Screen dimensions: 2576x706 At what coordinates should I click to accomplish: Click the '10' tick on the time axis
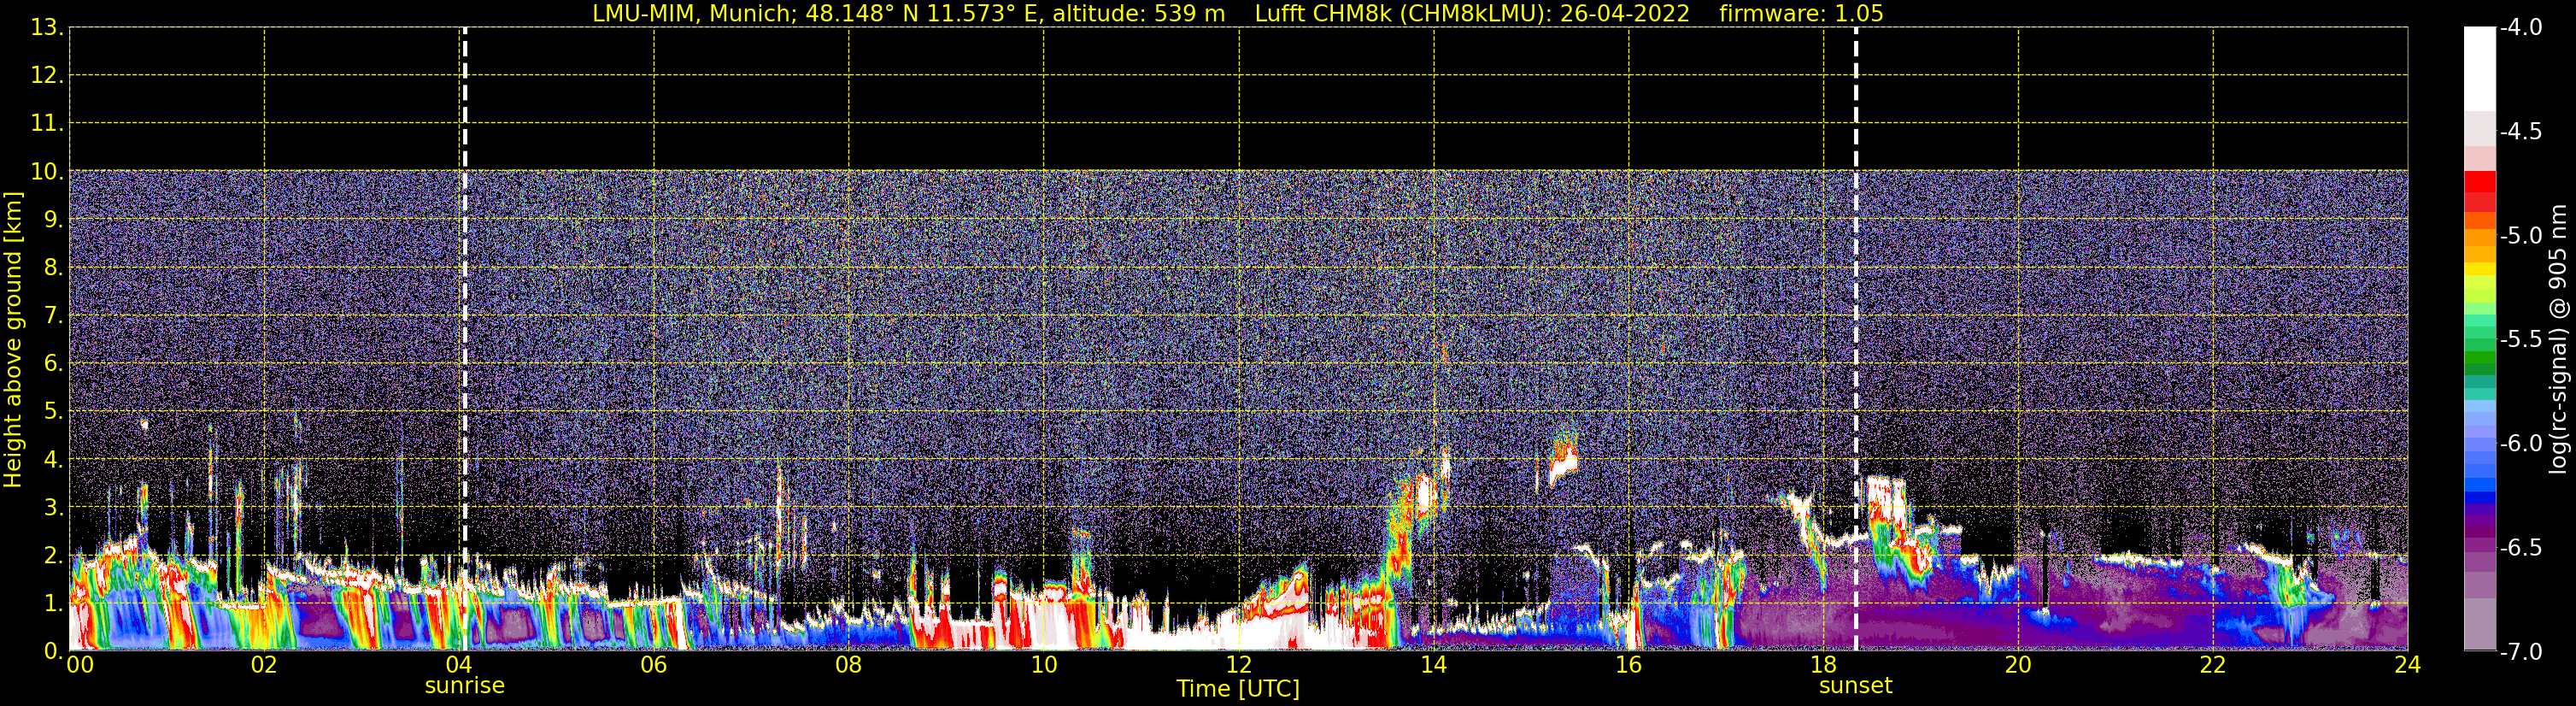pyautogui.click(x=1044, y=665)
